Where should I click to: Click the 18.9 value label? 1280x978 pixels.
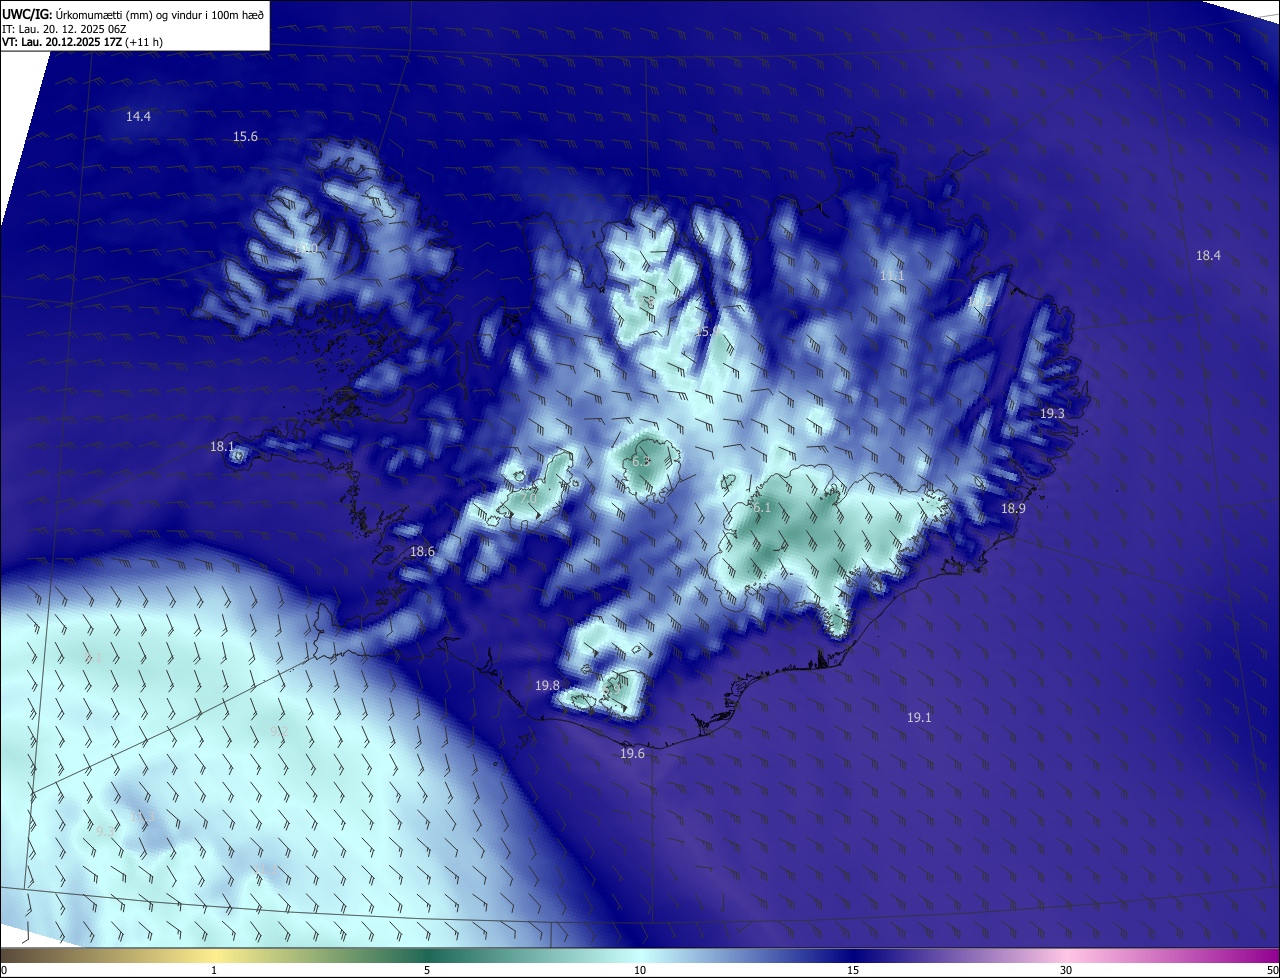[1013, 509]
